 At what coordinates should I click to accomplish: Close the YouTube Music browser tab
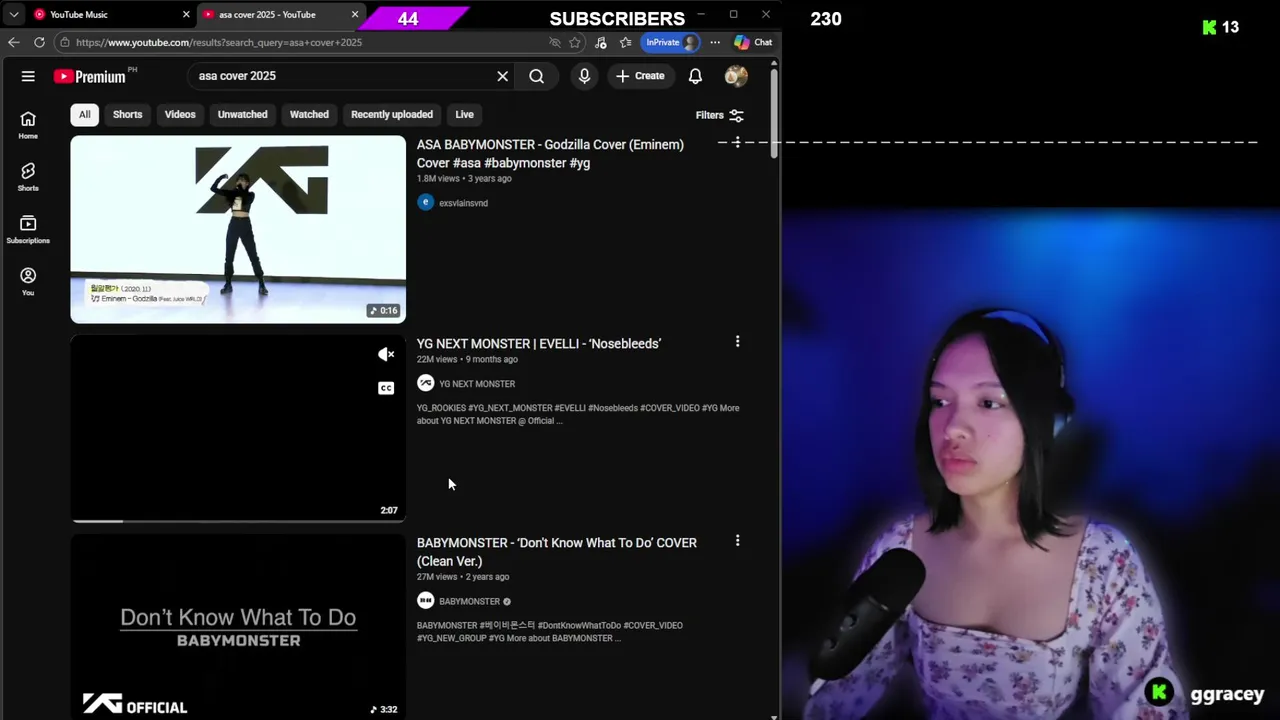tap(186, 15)
